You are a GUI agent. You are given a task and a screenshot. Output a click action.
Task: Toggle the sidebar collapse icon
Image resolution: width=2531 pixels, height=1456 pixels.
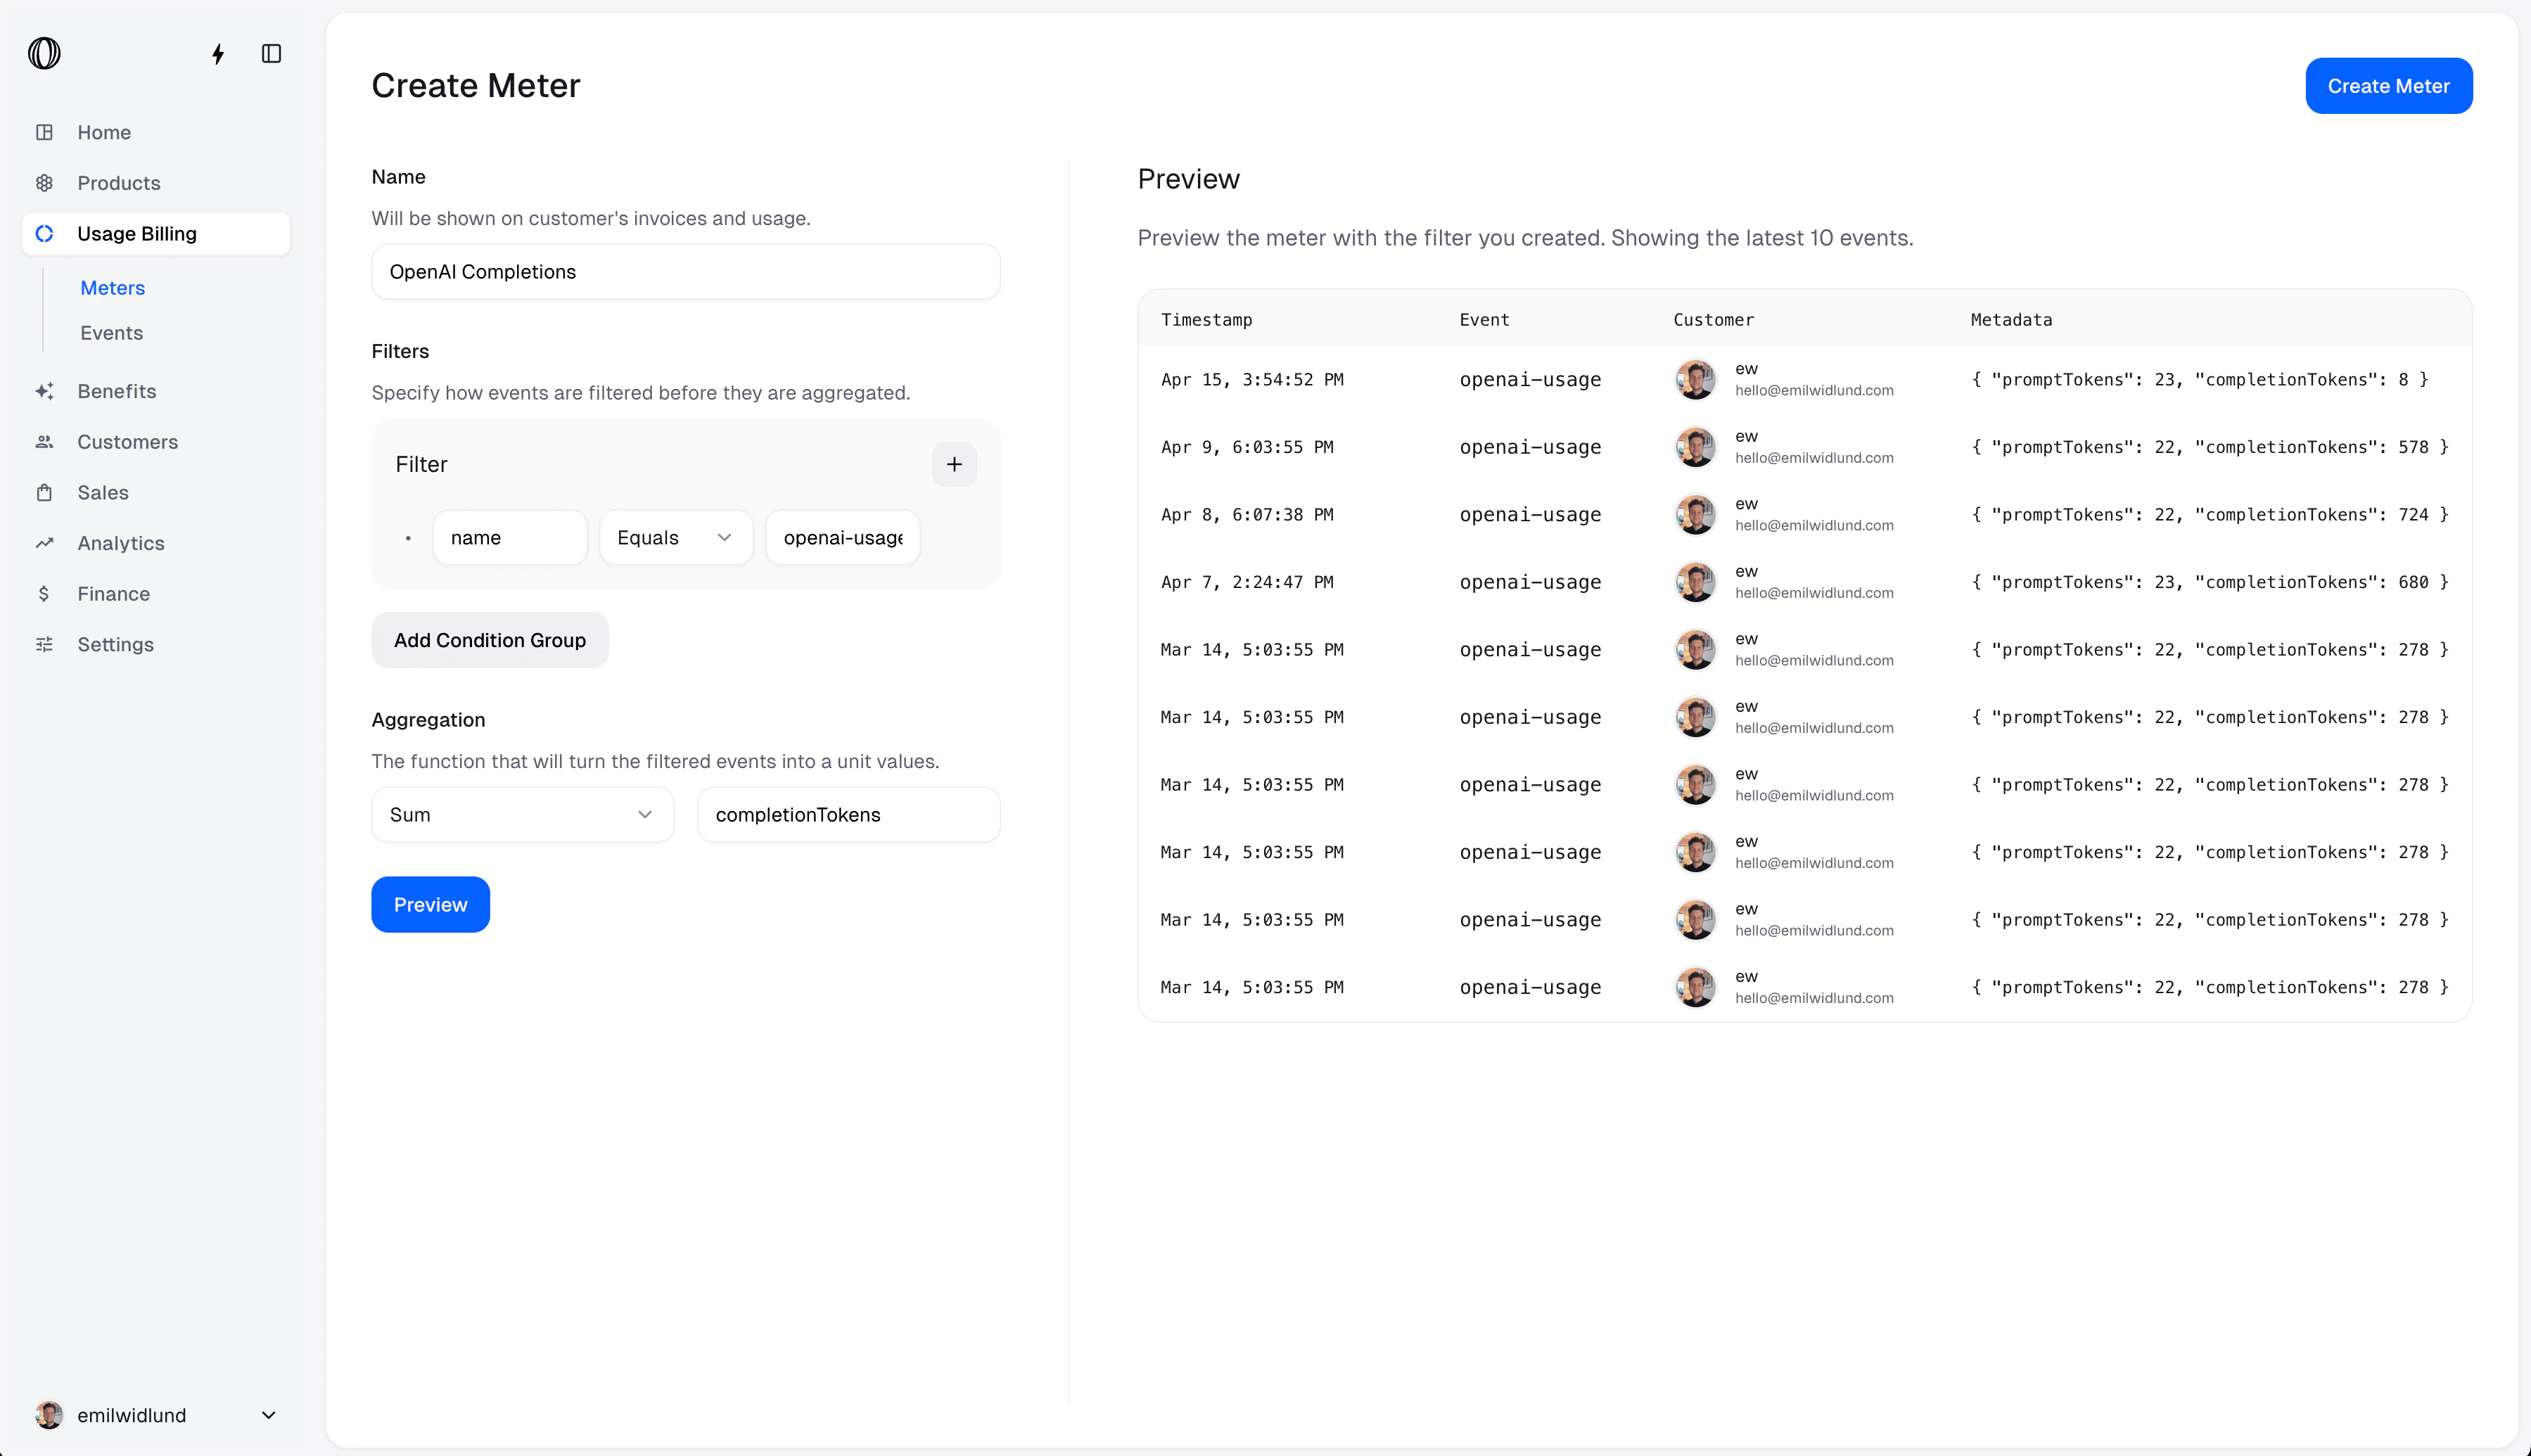[271, 54]
